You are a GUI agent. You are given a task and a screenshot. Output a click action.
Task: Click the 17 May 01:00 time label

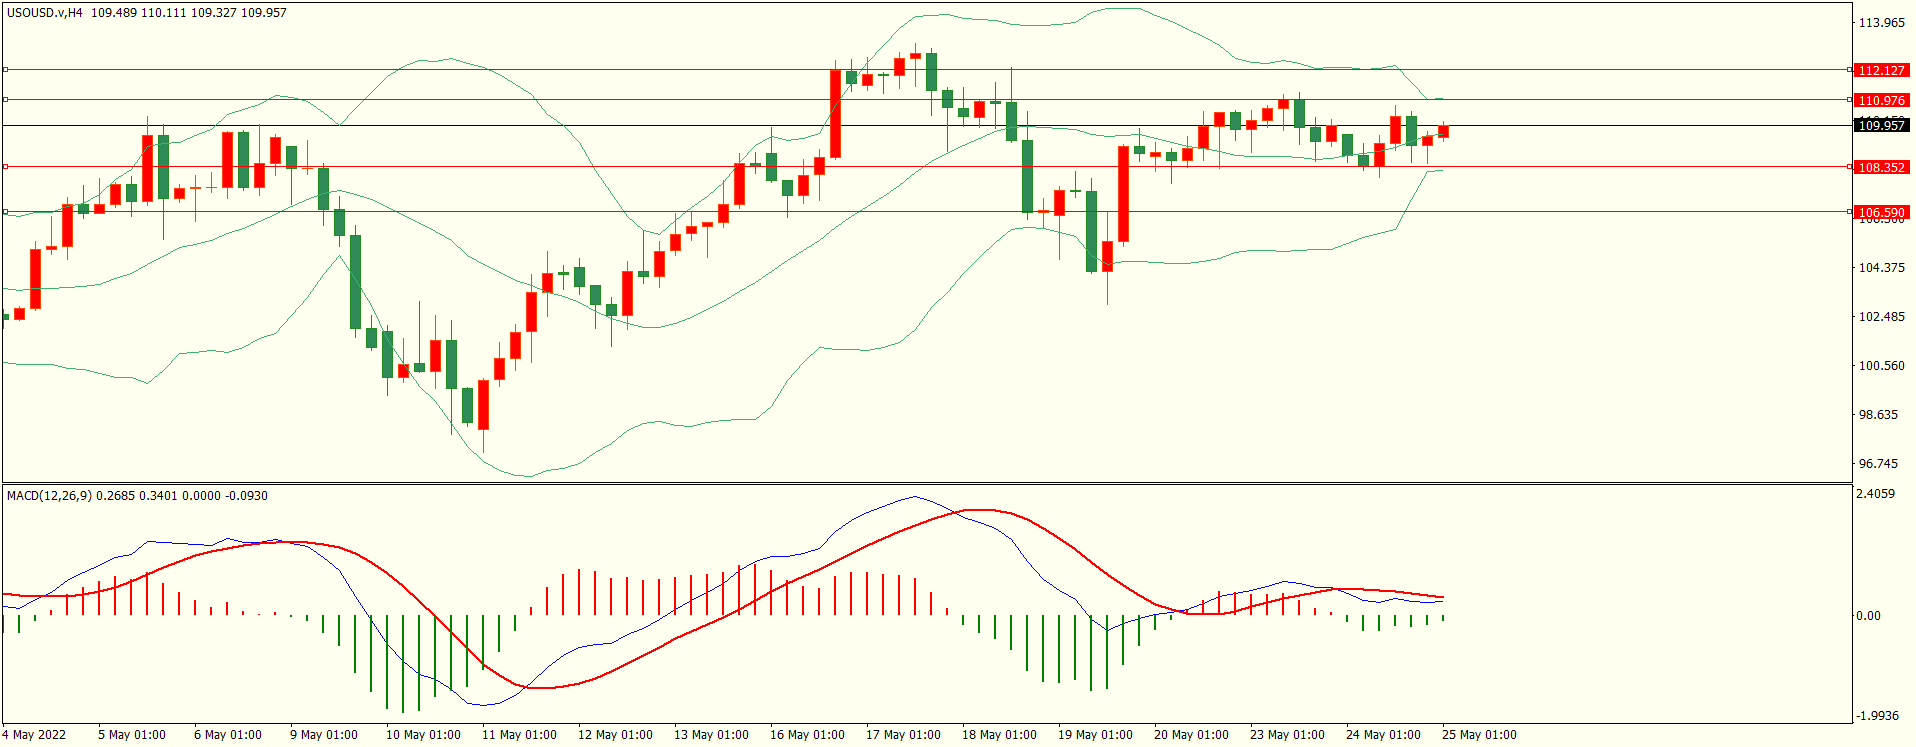(903, 734)
